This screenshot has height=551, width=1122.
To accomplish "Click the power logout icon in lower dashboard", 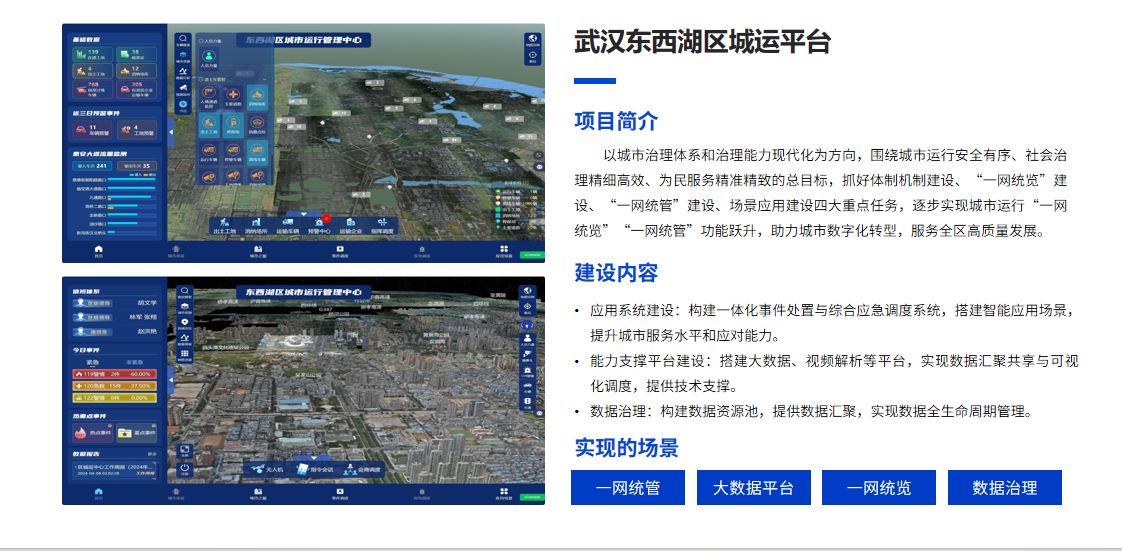I will [x=185, y=468].
